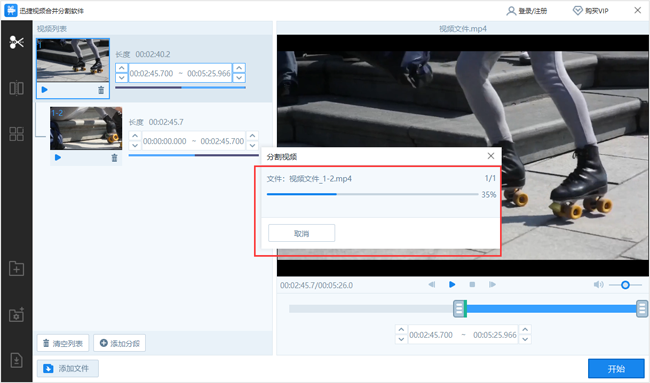Click the Add File button
Screen dimensions: 650x383
pos(68,368)
